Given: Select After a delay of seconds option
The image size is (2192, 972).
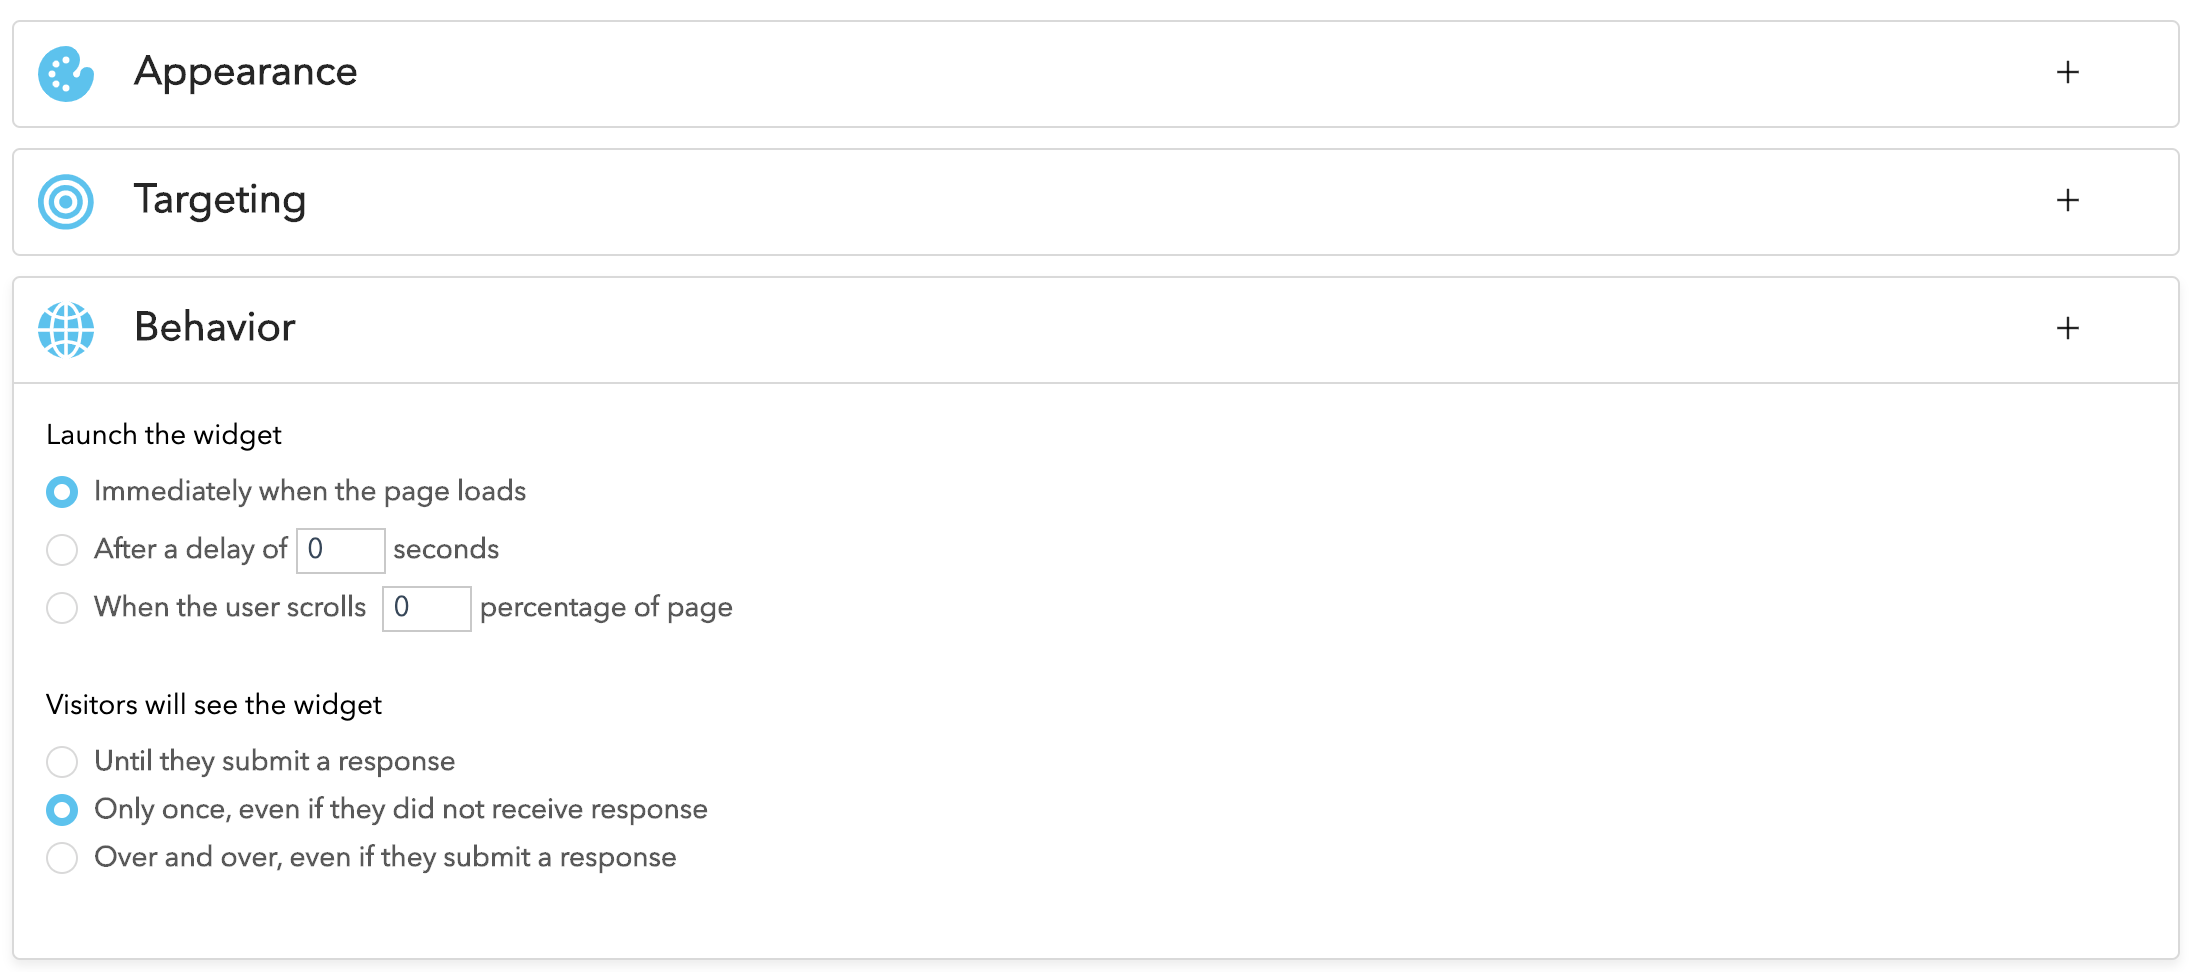Looking at the screenshot, I should 62,550.
